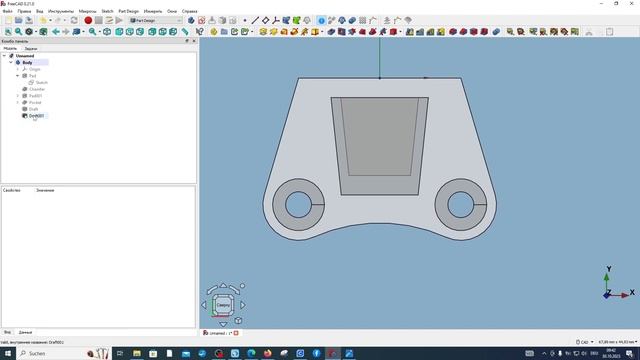The image size is (640, 360).
Task: Open the Правка menu
Action: pyautogui.click(x=24, y=11)
